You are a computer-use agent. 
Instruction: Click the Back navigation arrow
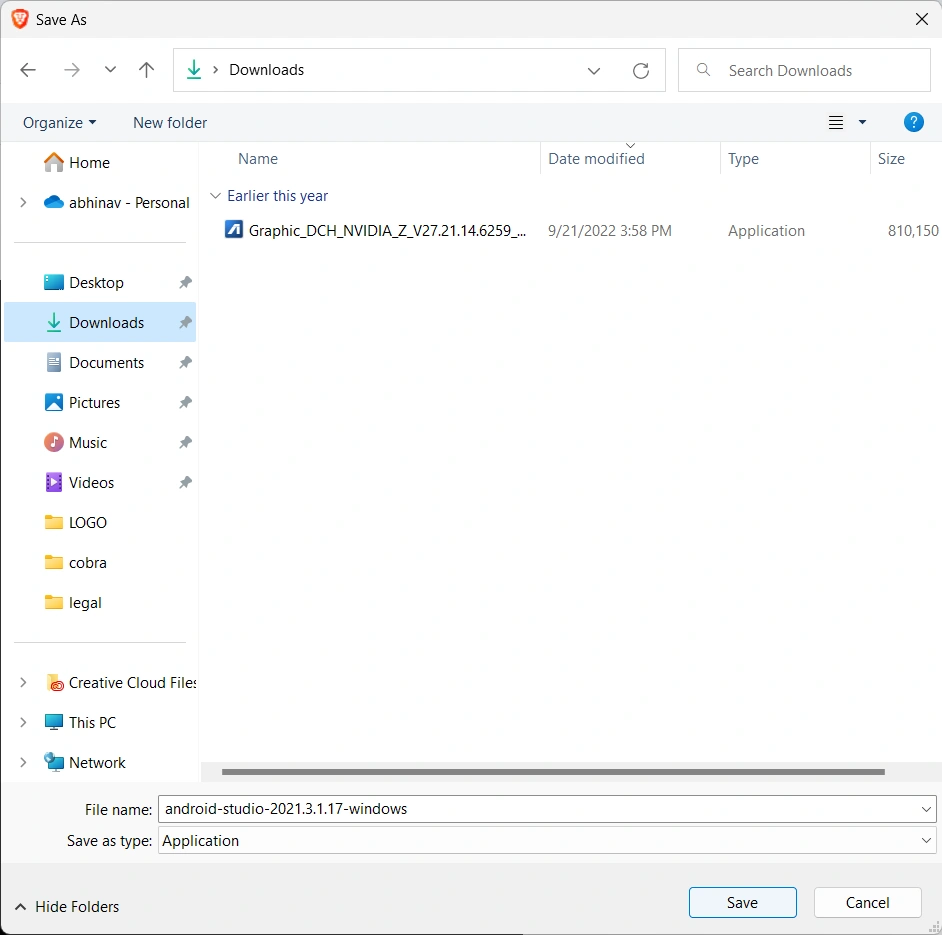click(x=28, y=70)
